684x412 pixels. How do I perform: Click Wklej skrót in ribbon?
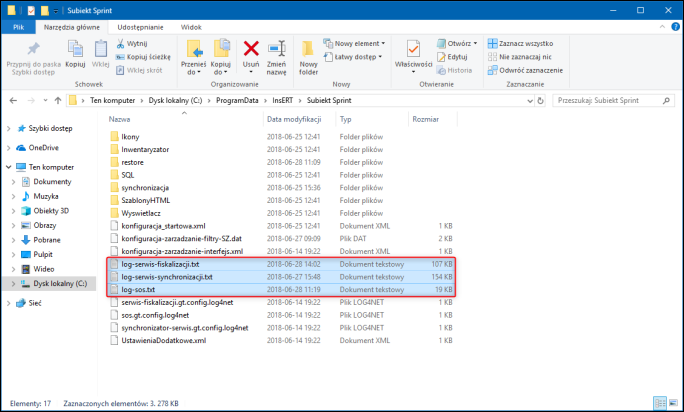click(x=139, y=70)
